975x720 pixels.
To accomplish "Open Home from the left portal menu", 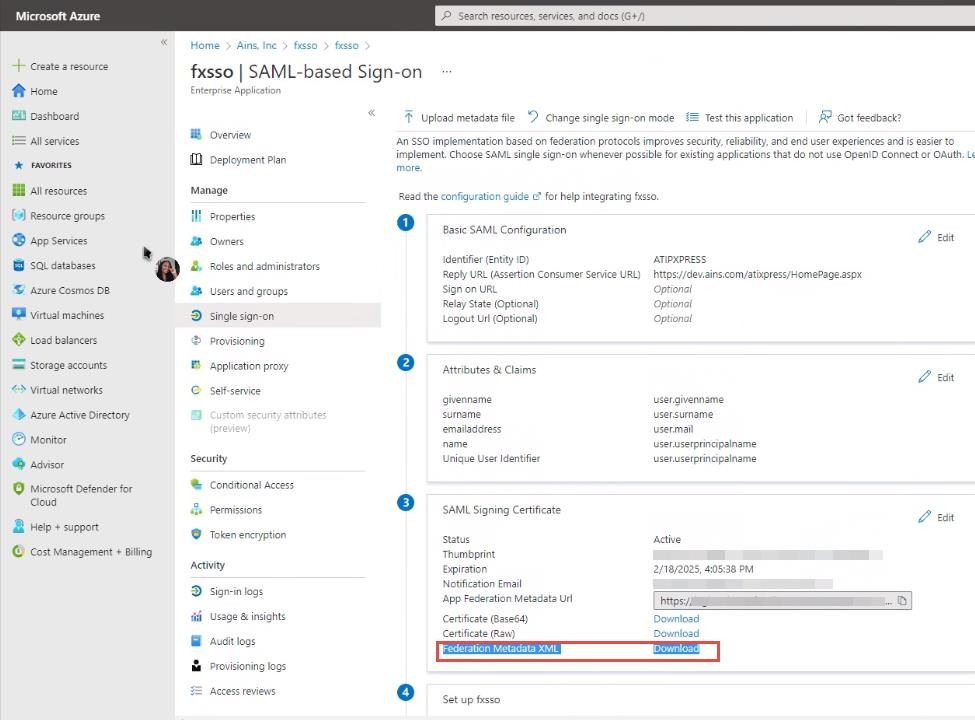I will click(44, 91).
